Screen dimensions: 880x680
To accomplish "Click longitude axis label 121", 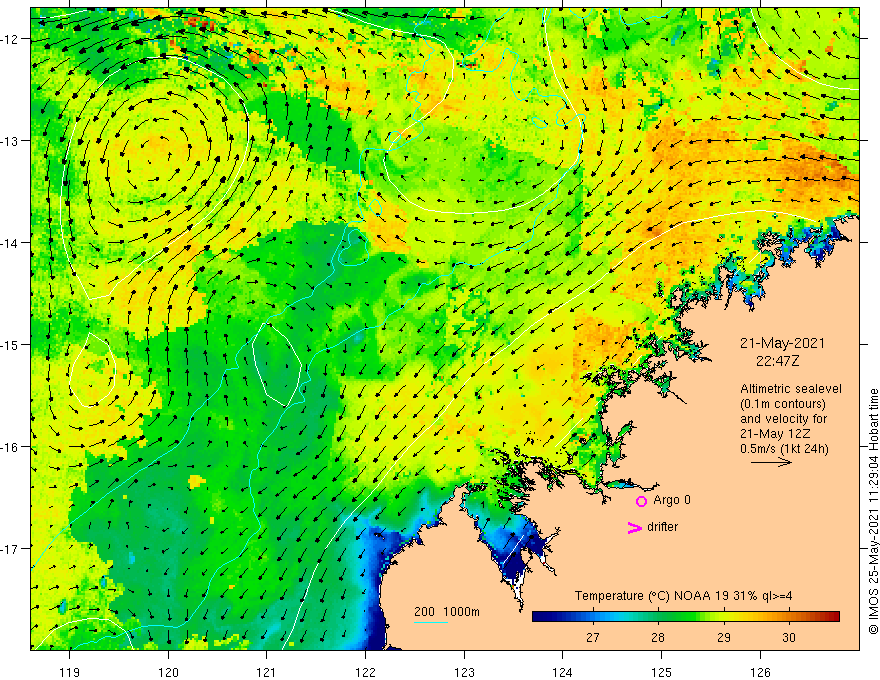I will tap(267, 672).
